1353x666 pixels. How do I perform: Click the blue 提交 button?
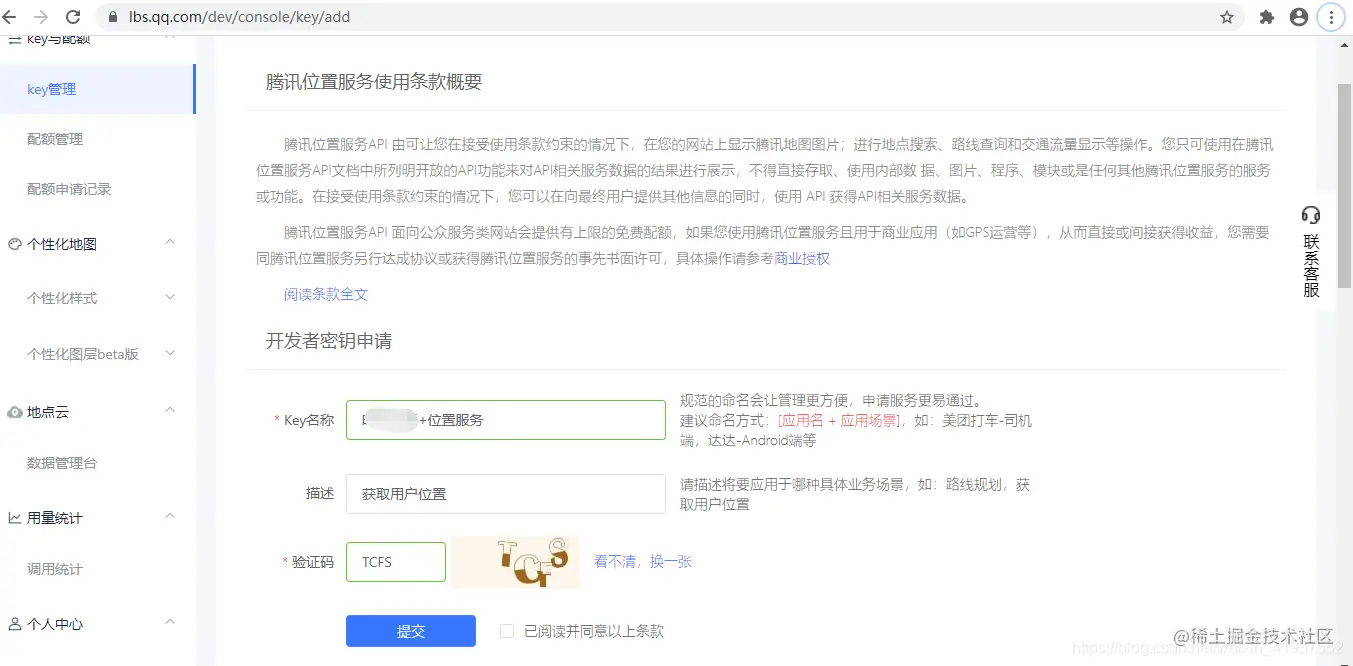point(411,631)
